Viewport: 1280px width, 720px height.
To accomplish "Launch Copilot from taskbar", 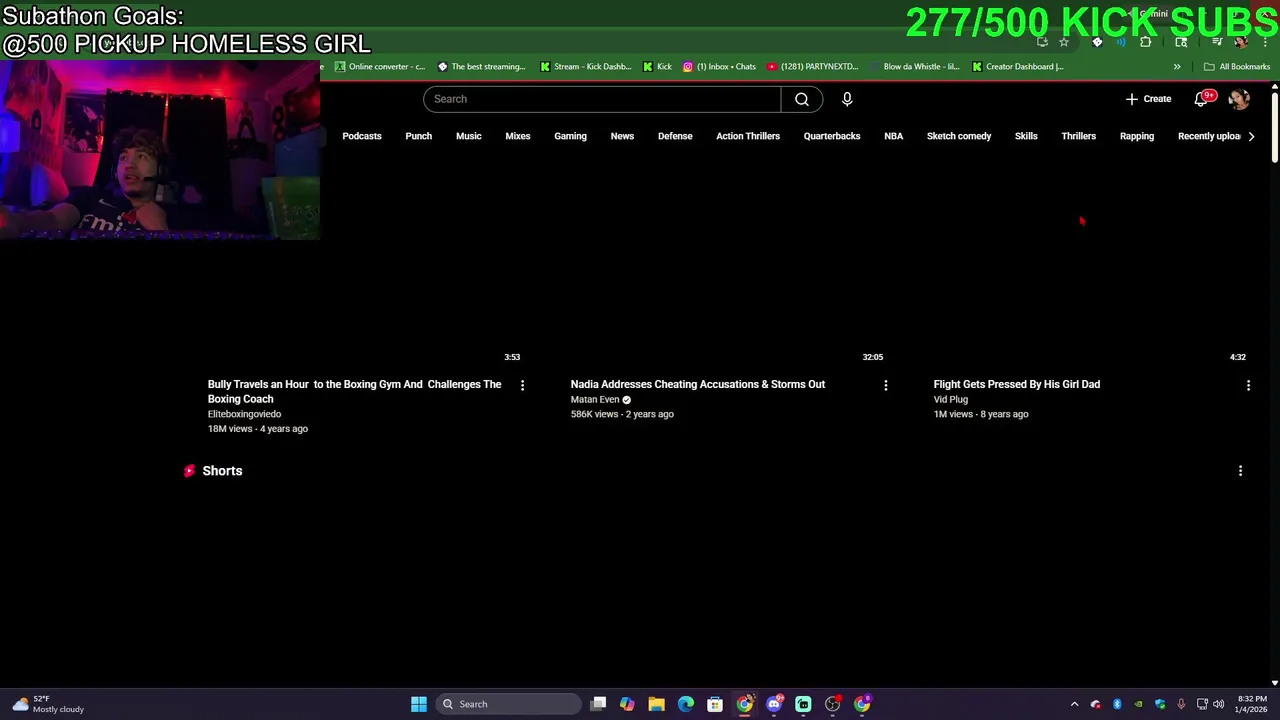I will click(627, 704).
